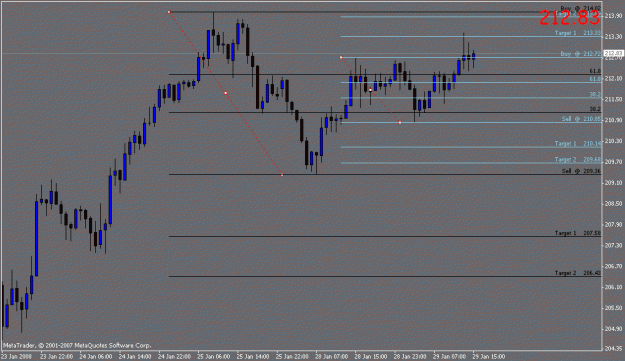Click the blue 'Buy @ 212.72' label
This screenshot has width=625, height=361.
point(580,54)
